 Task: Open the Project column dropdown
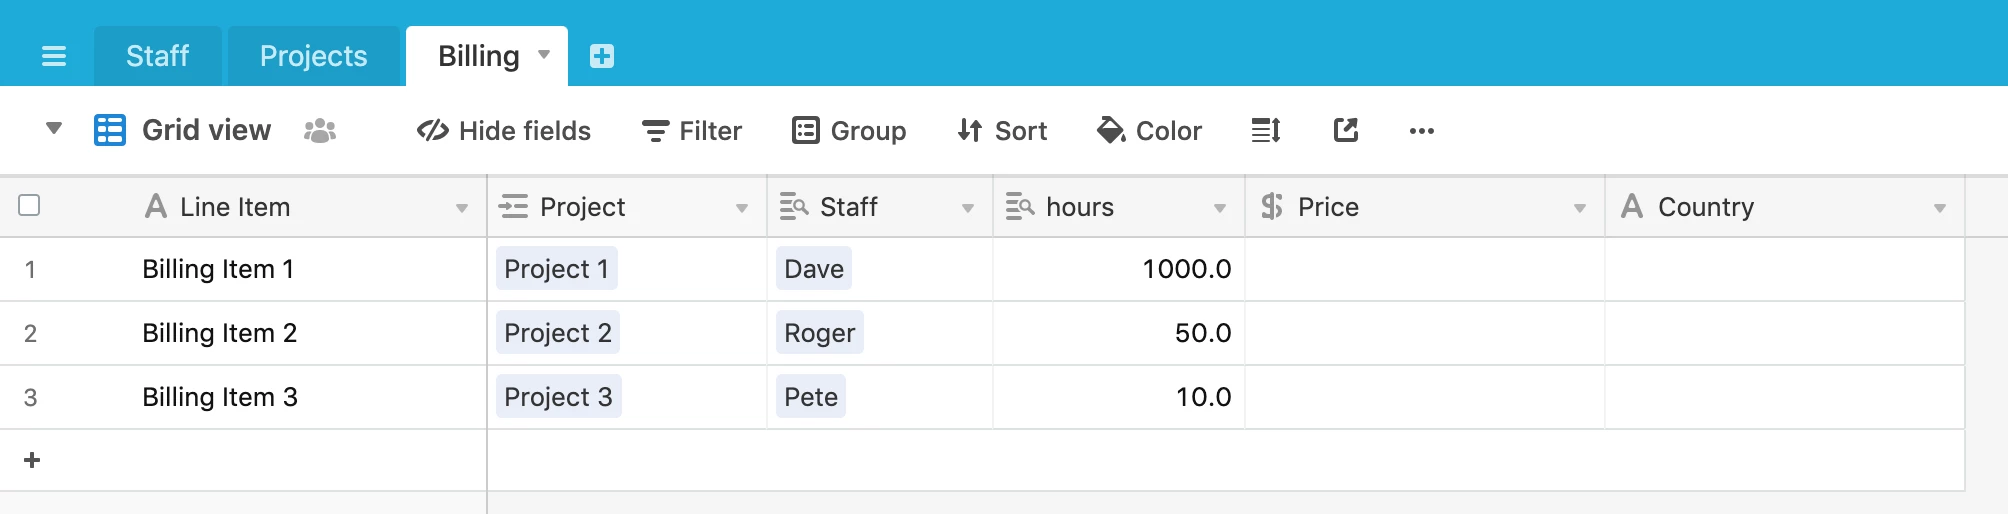tap(742, 208)
